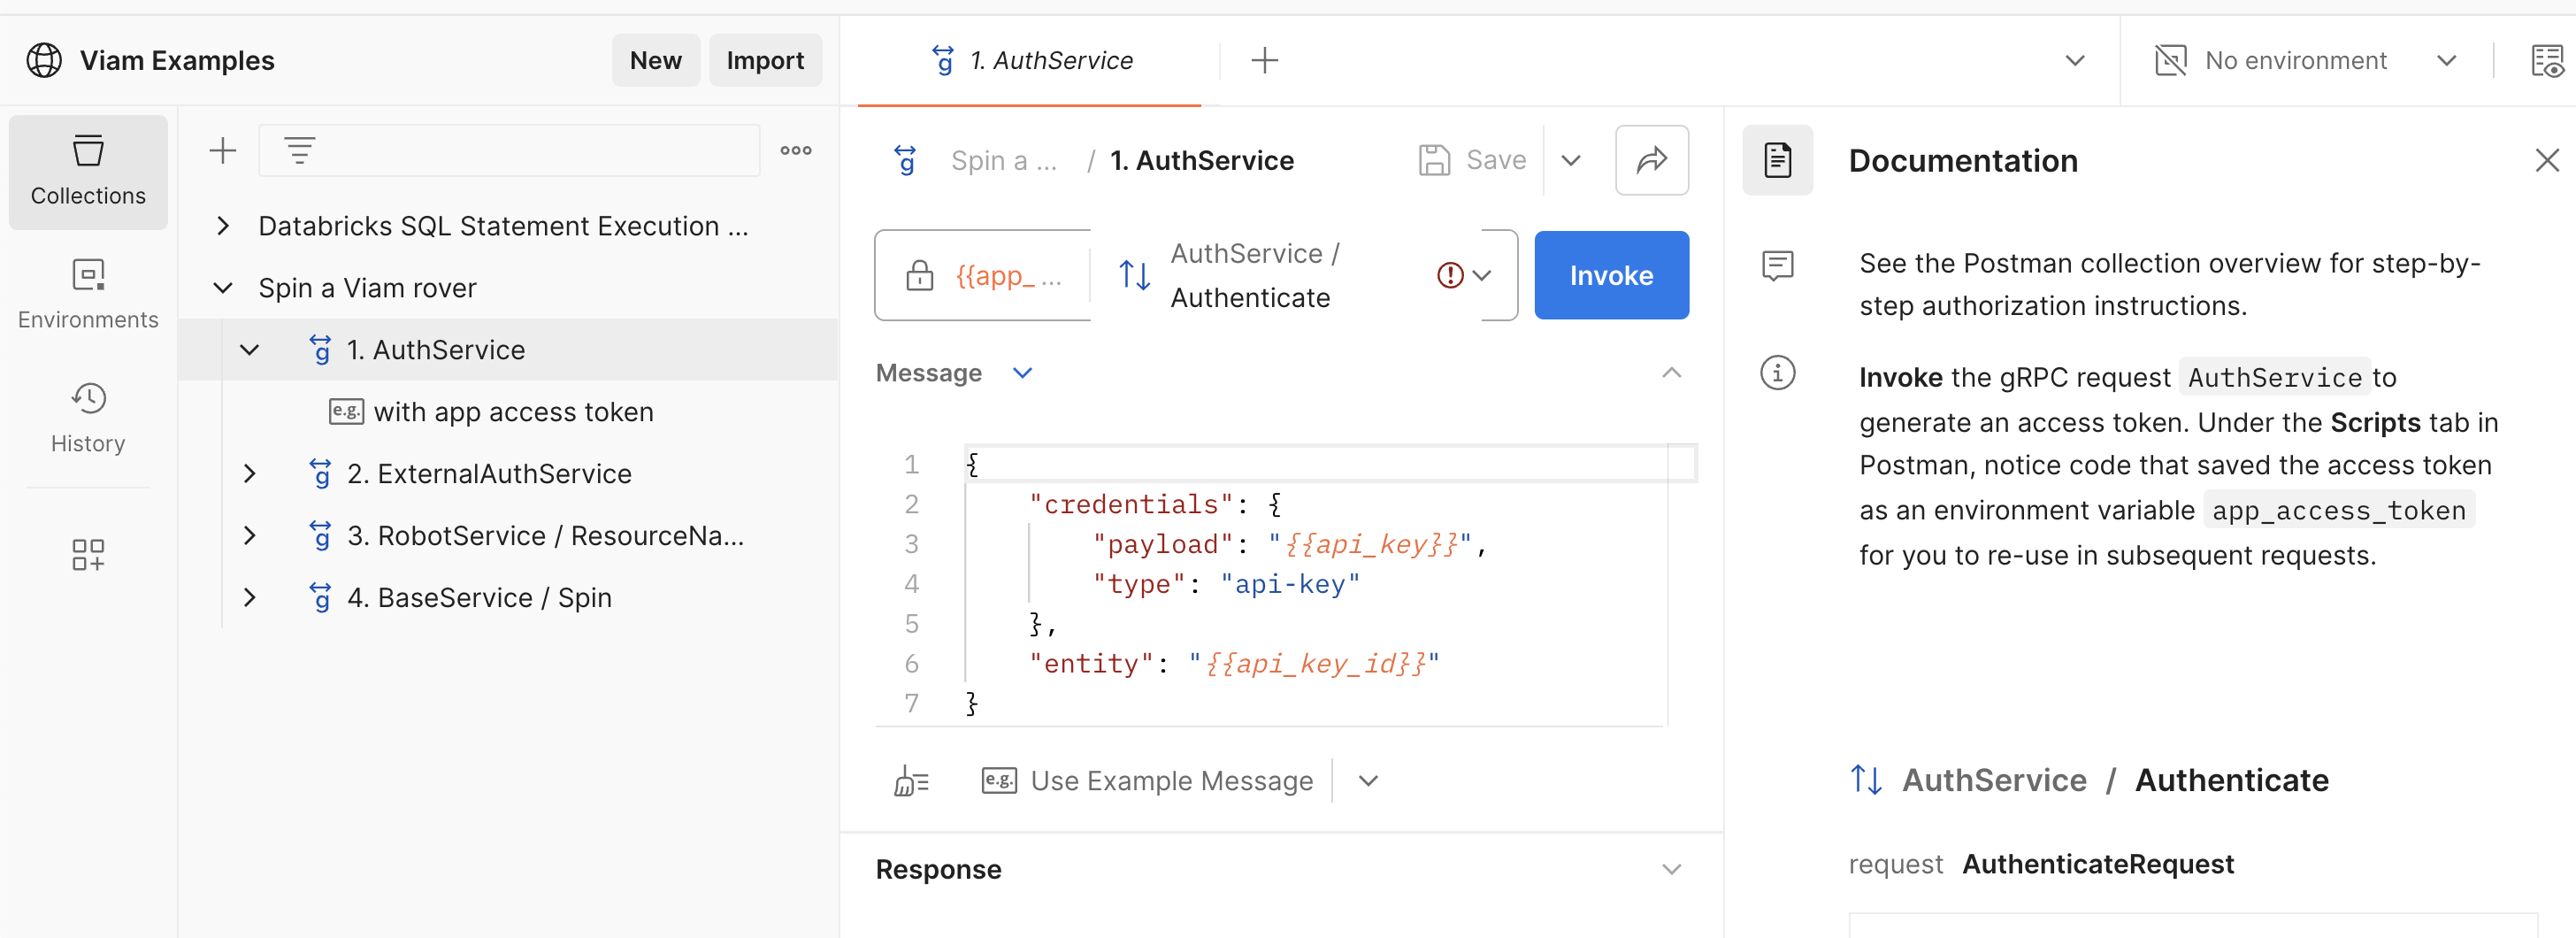The height and width of the screenshot is (938, 2576).
Task: Click the comments icon in the right sidebar
Action: tap(1777, 265)
